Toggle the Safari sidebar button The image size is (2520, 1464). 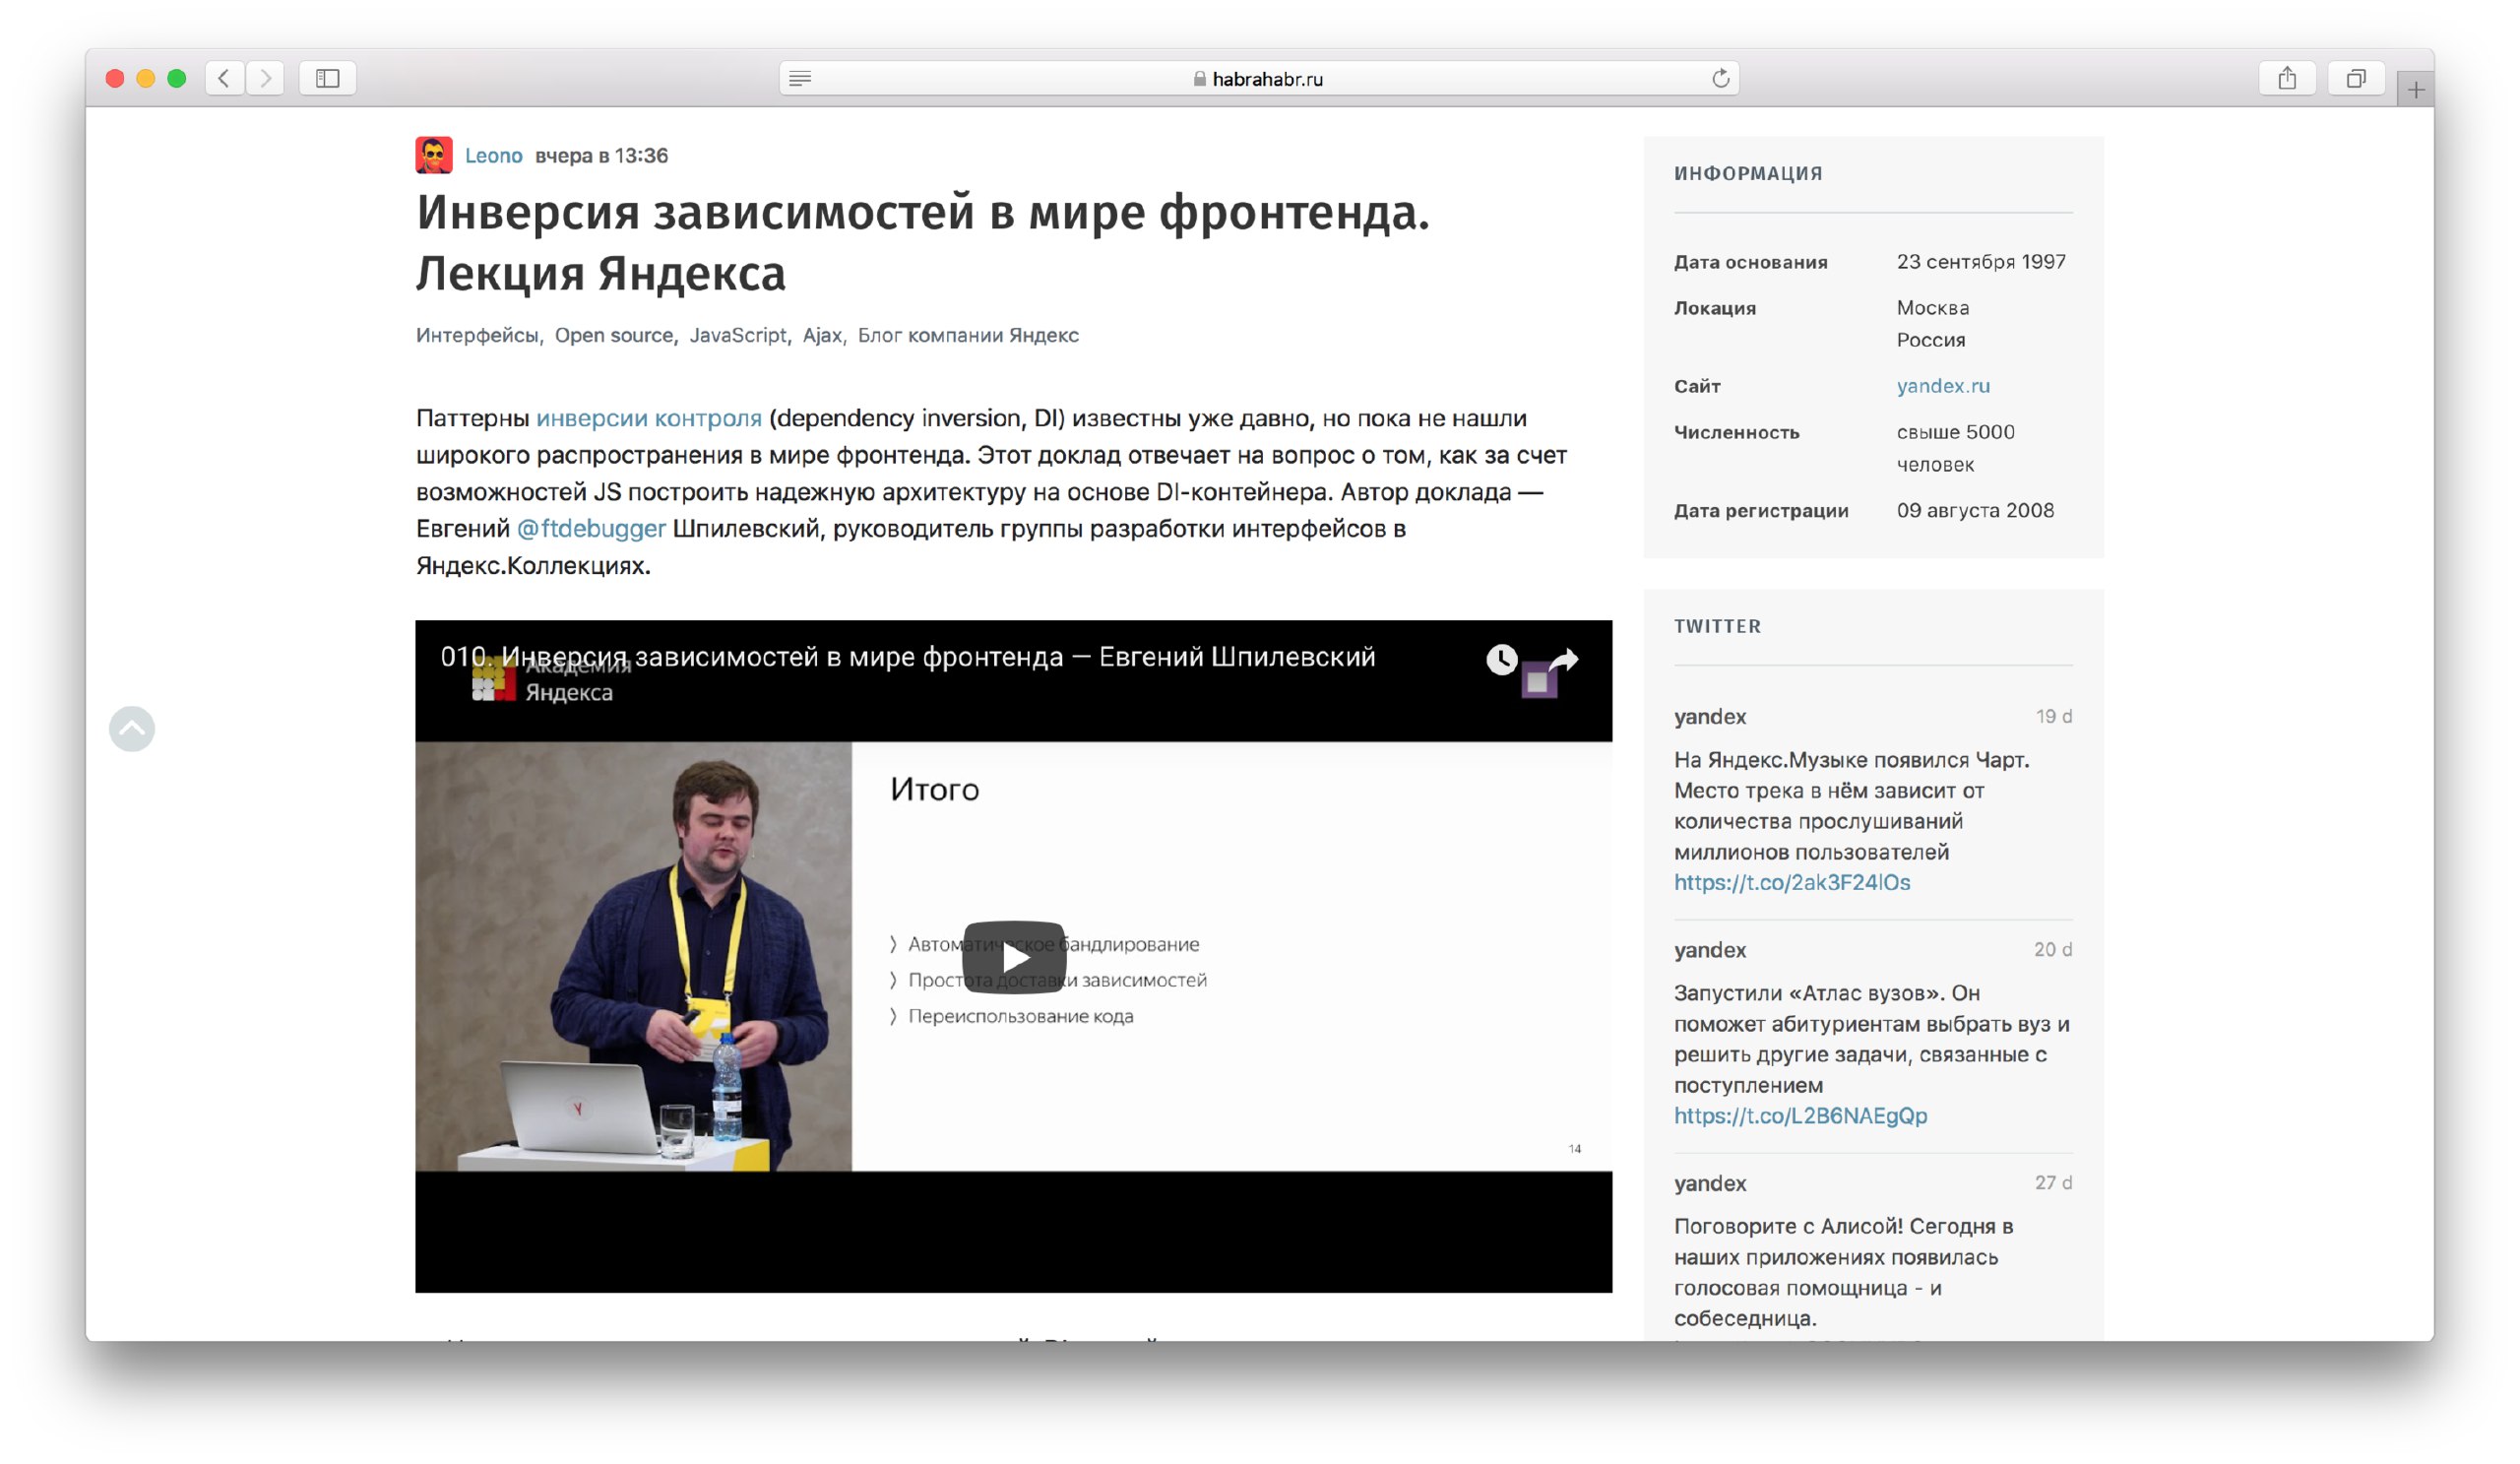click(327, 78)
